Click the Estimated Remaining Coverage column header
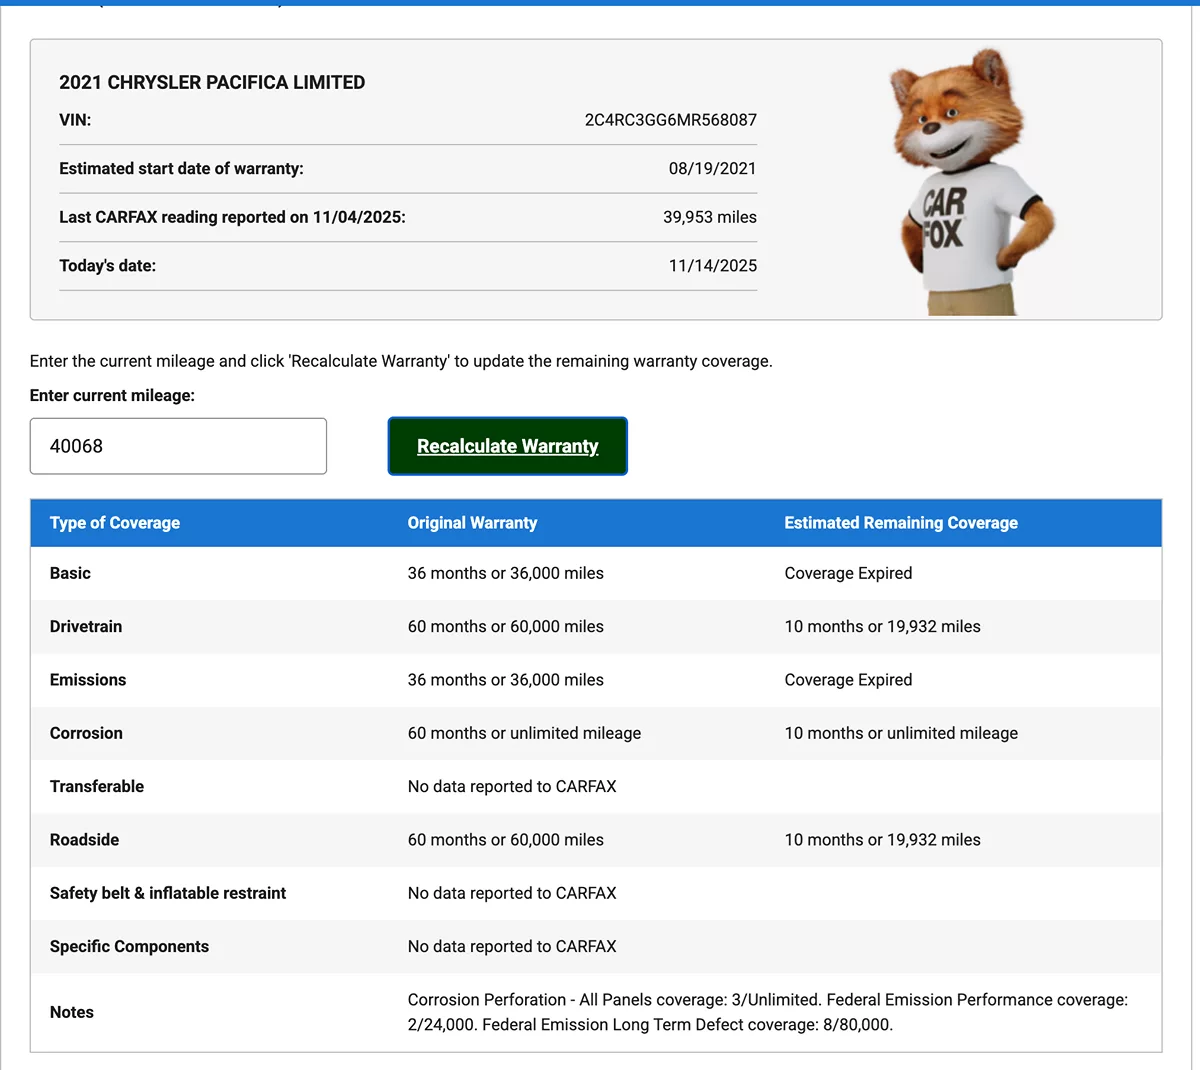Image resolution: width=1200 pixels, height=1070 pixels. point(900,523)
